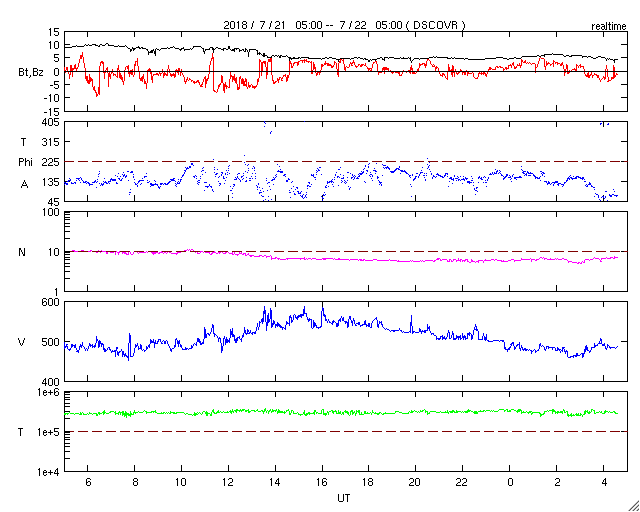The width and height of the screenshot is (640, 512).
Task: Click the DSCOVR date range title
Action: (x=344, y=25)
